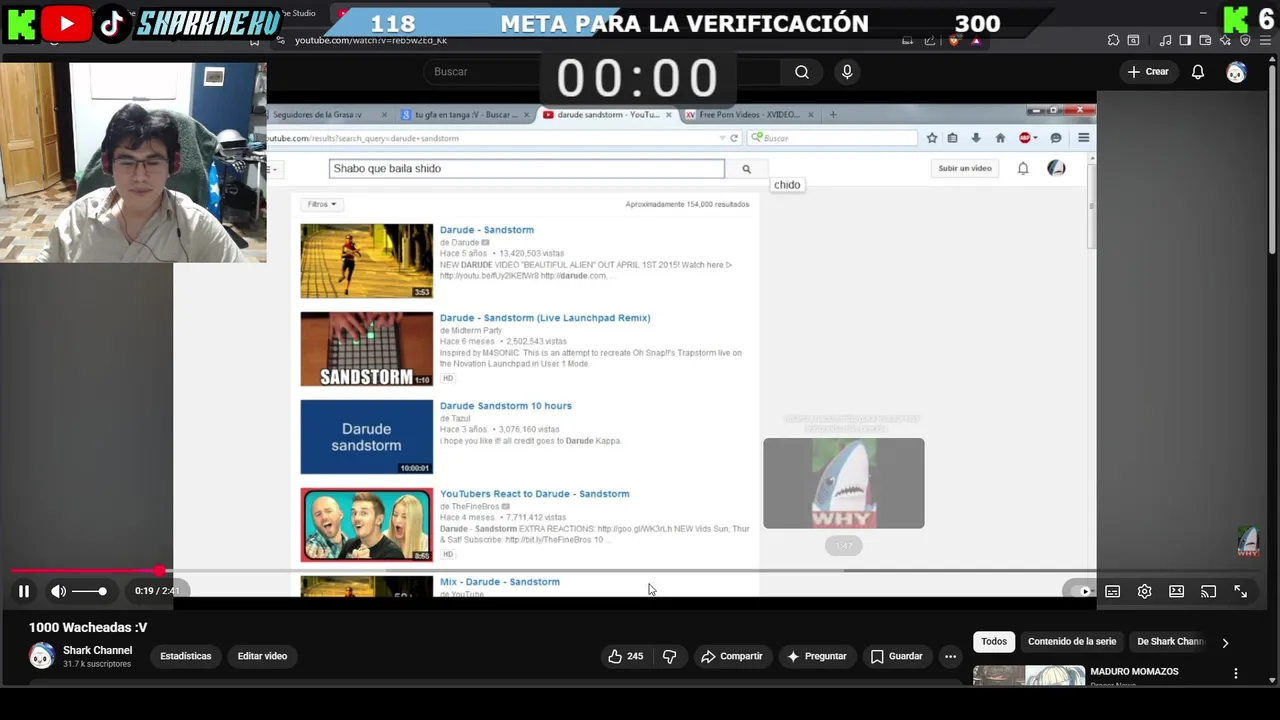The image size is (1280, 720).
Task: Select the De Shark Channel chip
Action: pos(1170,642)
